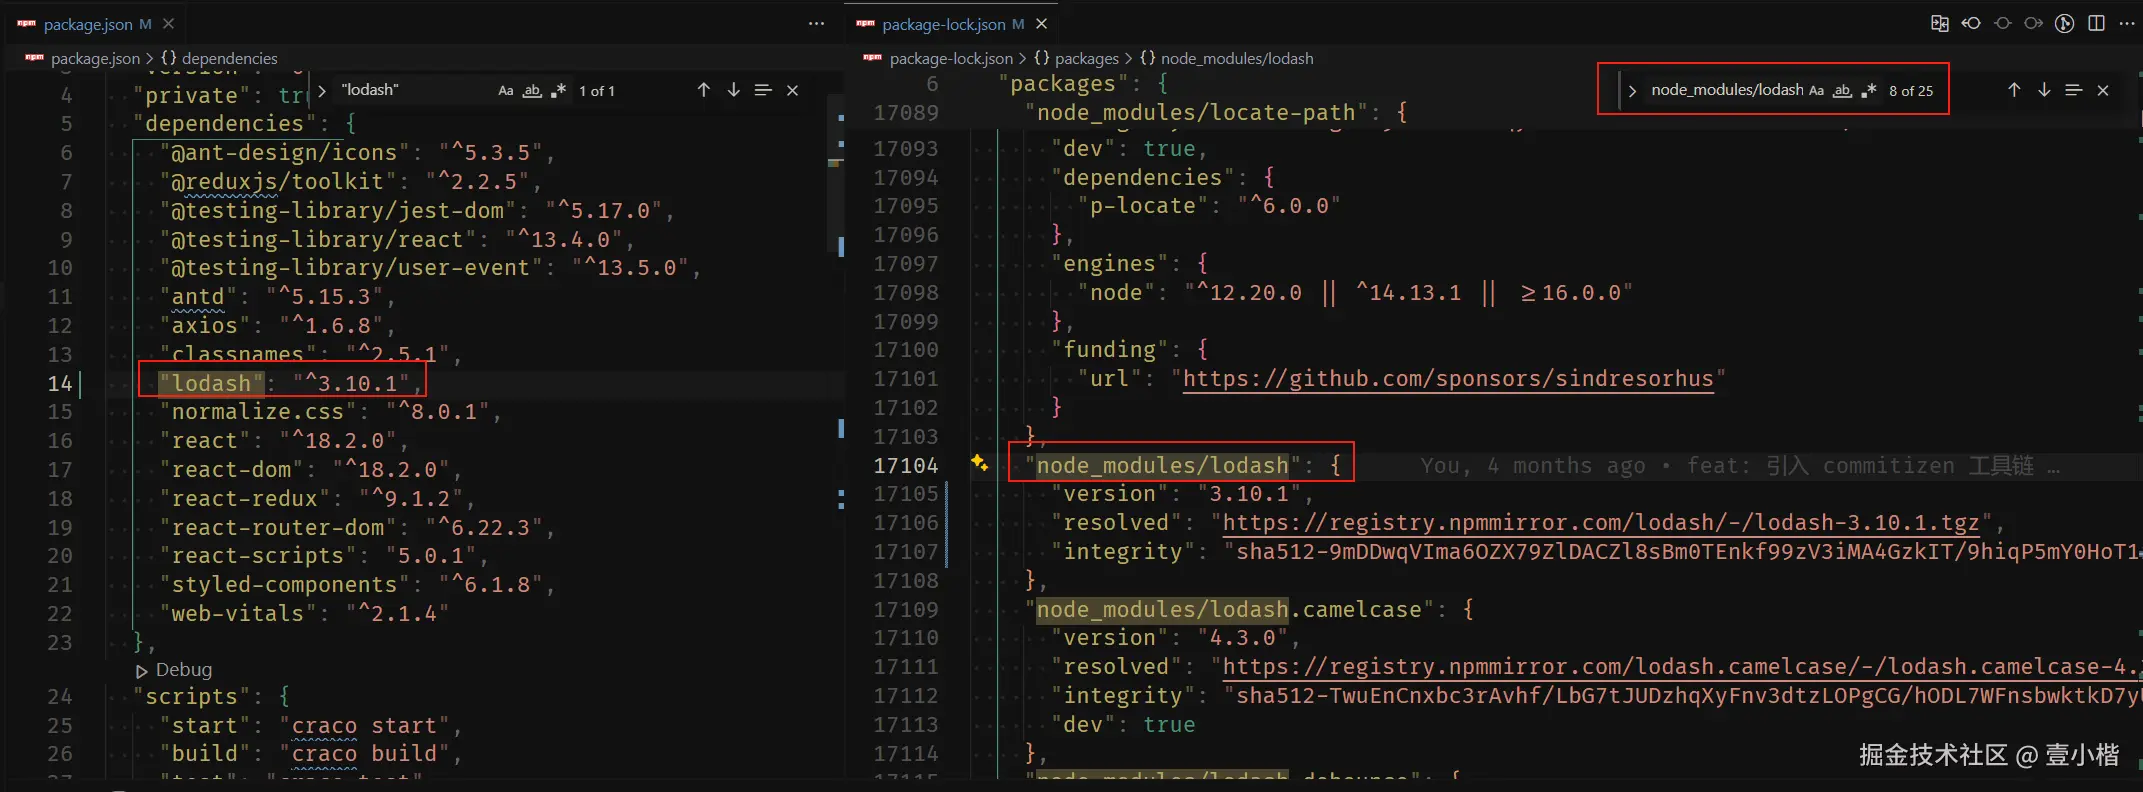Toggle Match Whole Word in right find widget
Image resolution: width=2143 pixels, height=792 pixels.
1843,91
